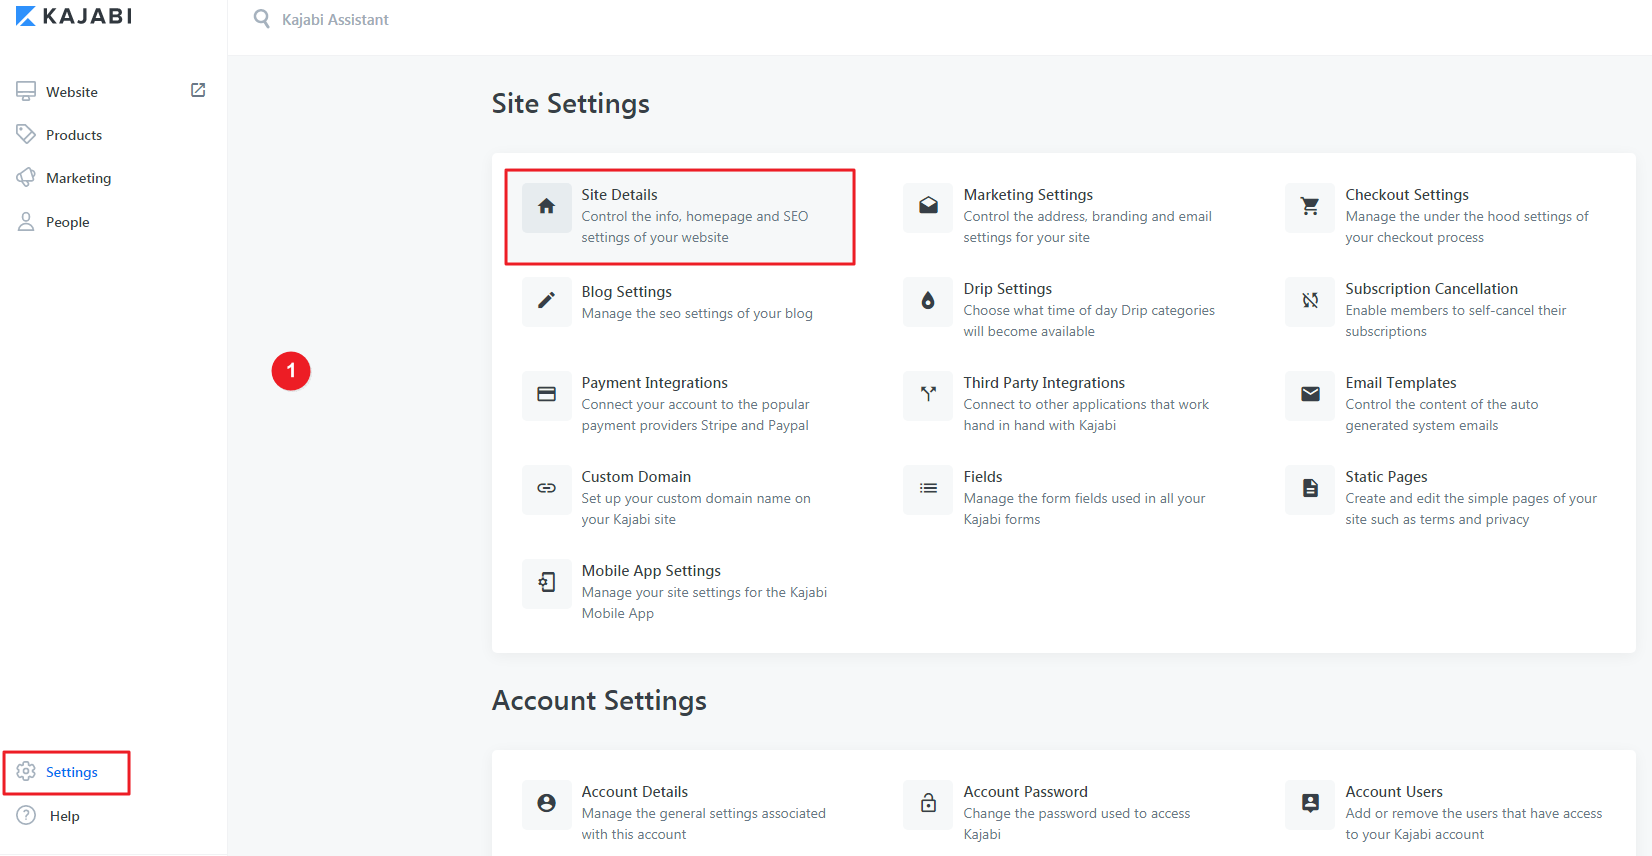Open Marketing Settings link
This screenshot has height=856, width=1652.
click(1029, 195)
